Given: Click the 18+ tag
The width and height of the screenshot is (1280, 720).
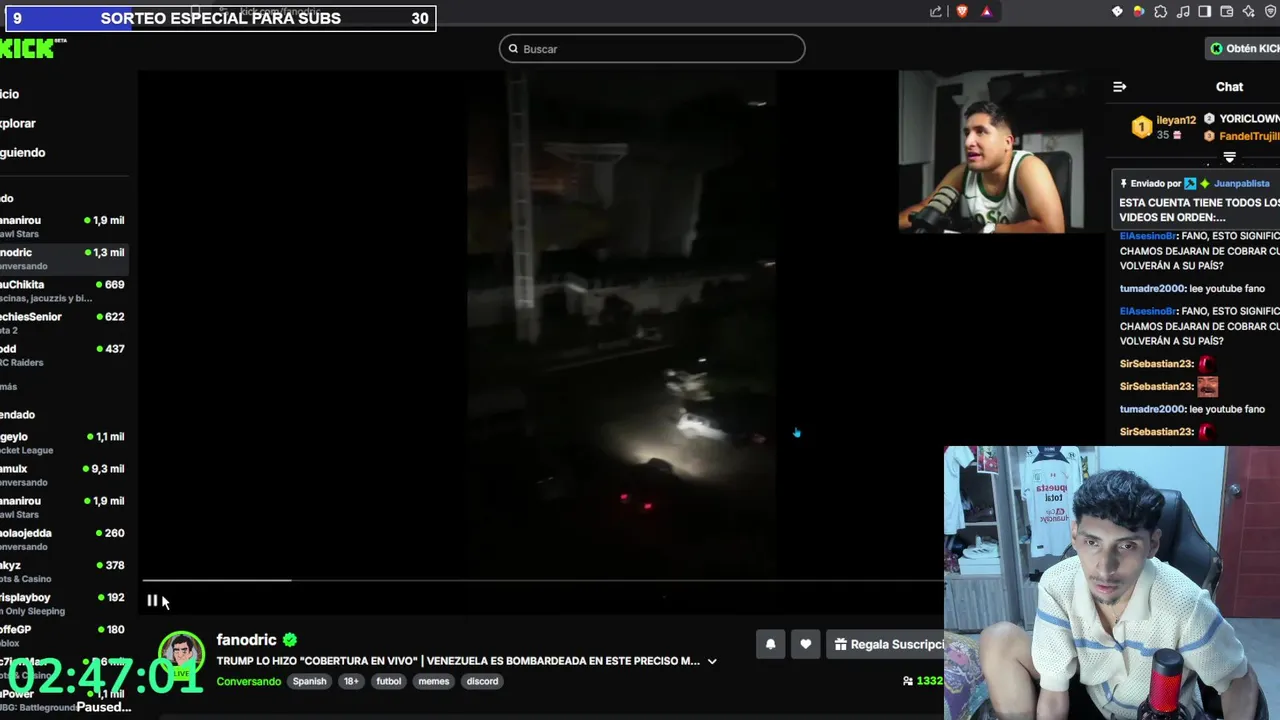Looking at the screenshot, I should click(351, 681).
